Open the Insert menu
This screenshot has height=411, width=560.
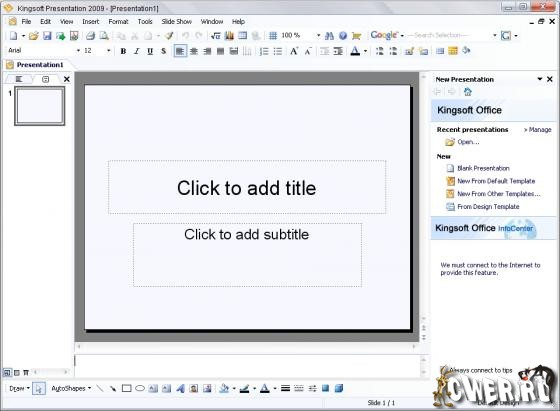click(x=91, y=21)
